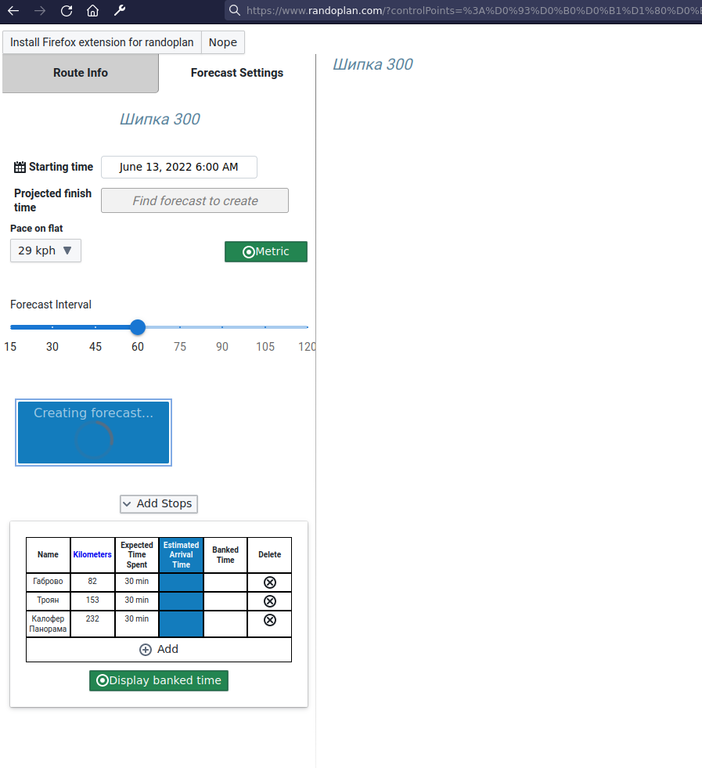
Task: Set Forecast Interval slider to 90
Action: click(x=222, y=327)
